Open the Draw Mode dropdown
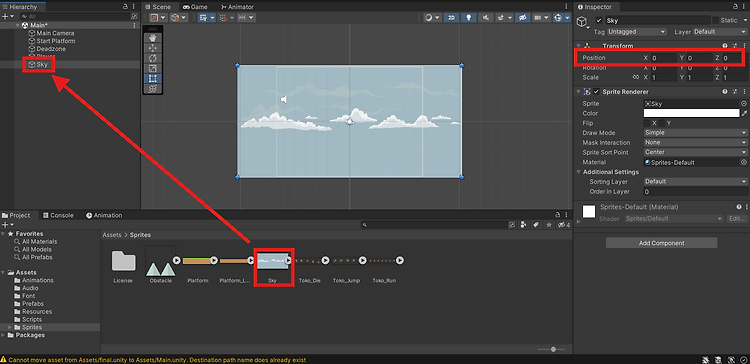Viewport: 750px width, 364px height. pos(695,132)
